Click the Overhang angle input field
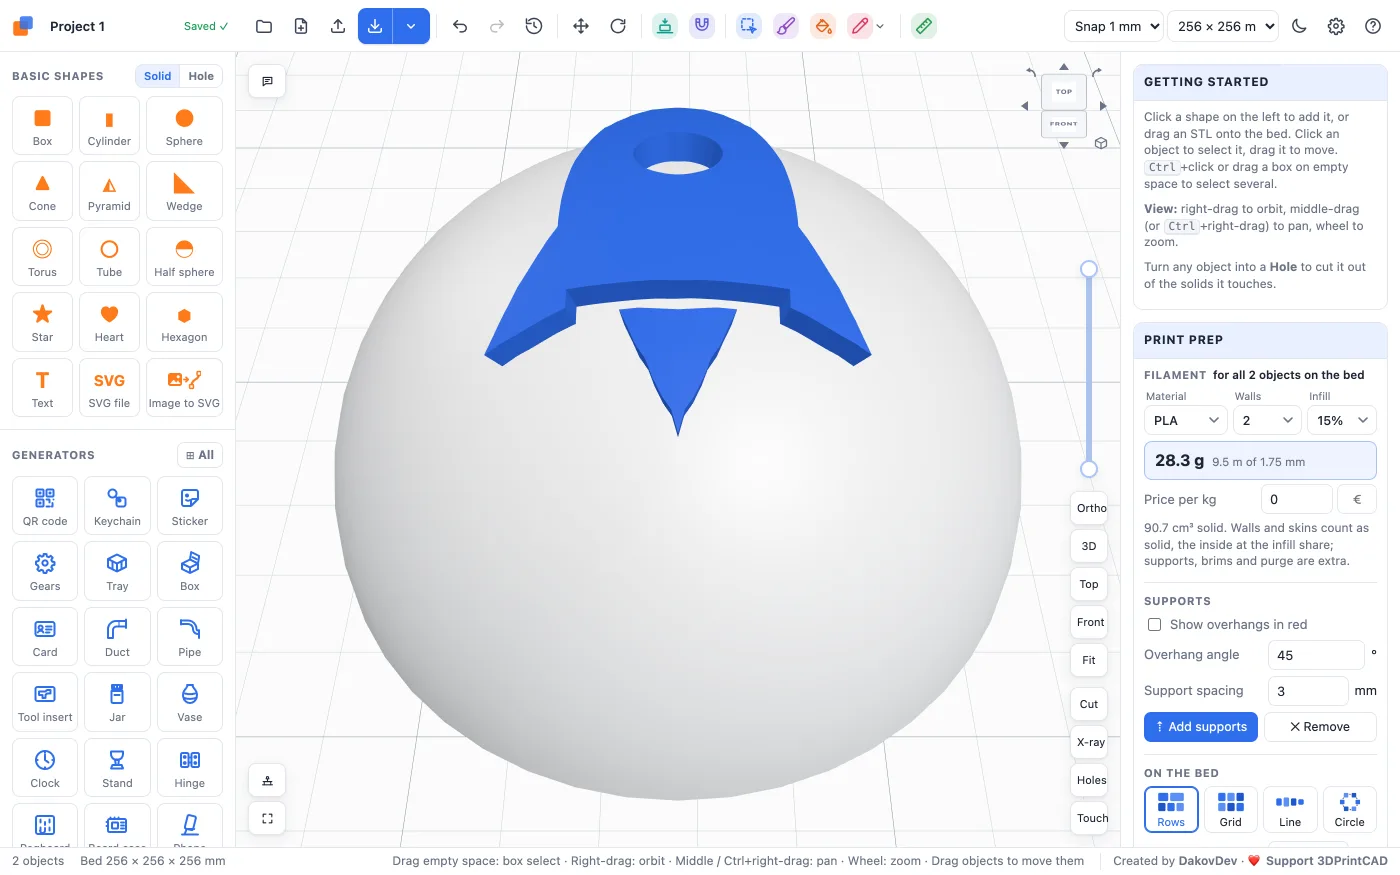 [1316, 655]
